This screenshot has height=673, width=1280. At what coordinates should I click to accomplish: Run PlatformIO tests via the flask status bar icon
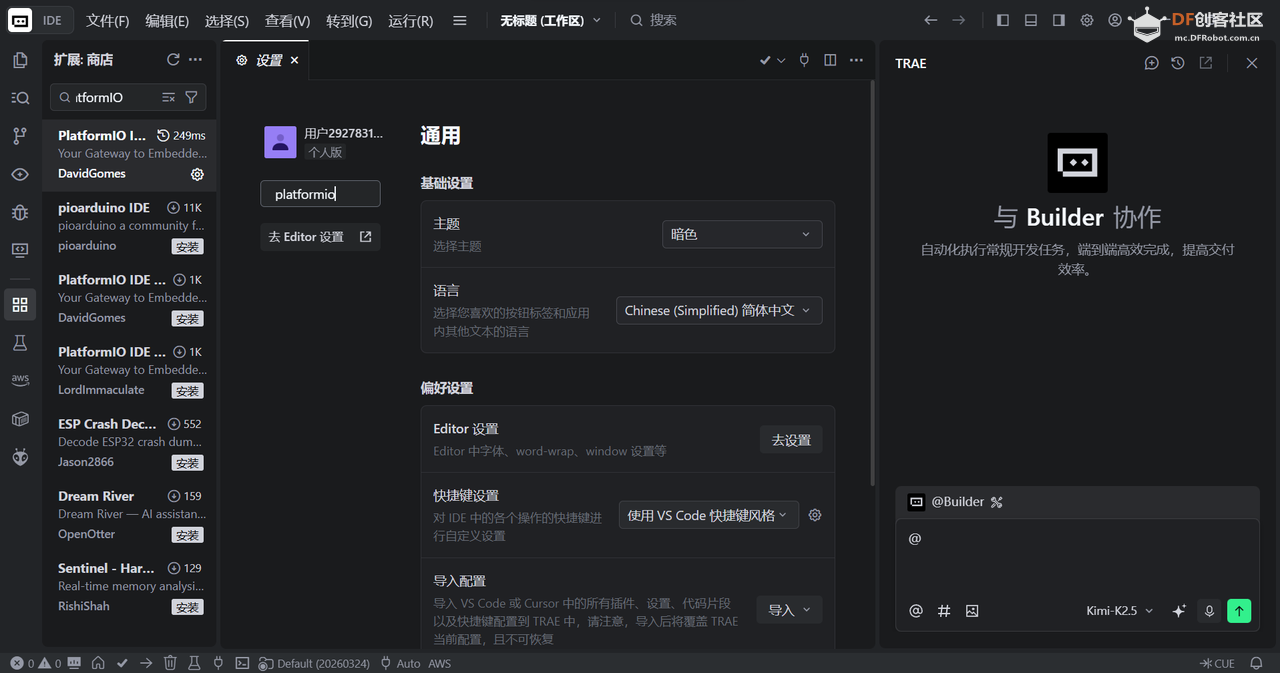coord(193,662)
